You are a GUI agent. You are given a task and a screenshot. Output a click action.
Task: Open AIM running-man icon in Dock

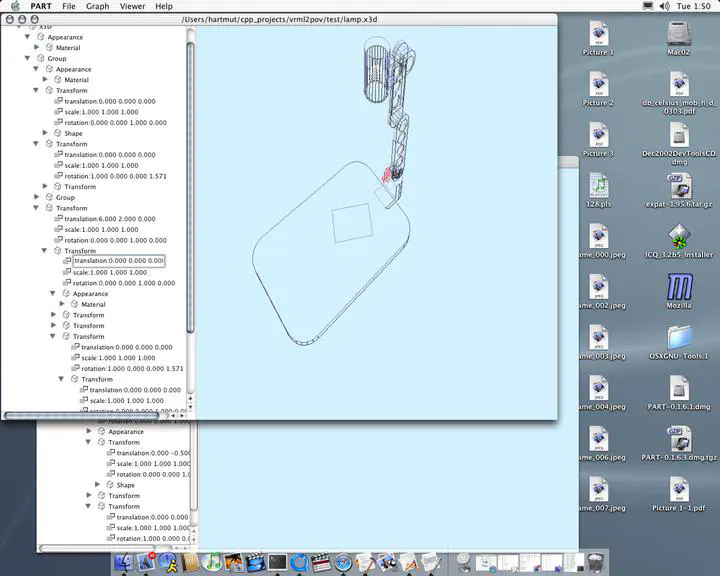point(168,563)
